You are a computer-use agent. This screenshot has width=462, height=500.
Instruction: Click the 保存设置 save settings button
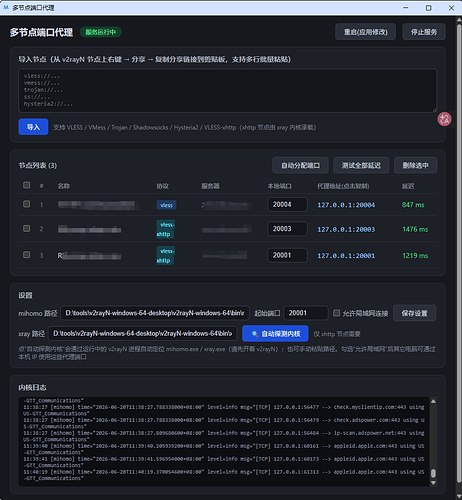click(414, 313)
